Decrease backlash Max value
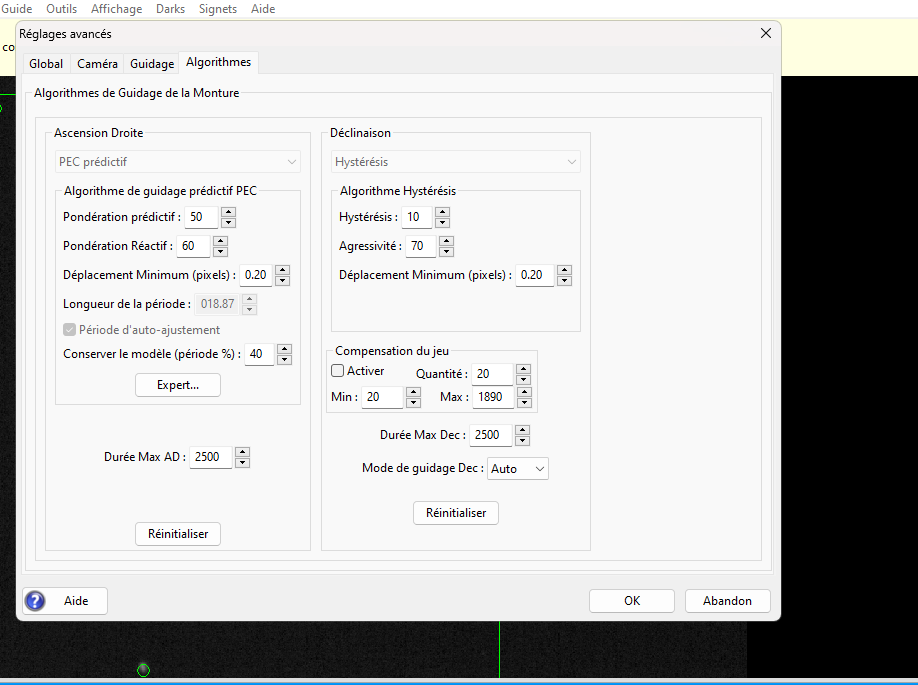The height and width of the screenshot is (685, 918). coord(525,402)
